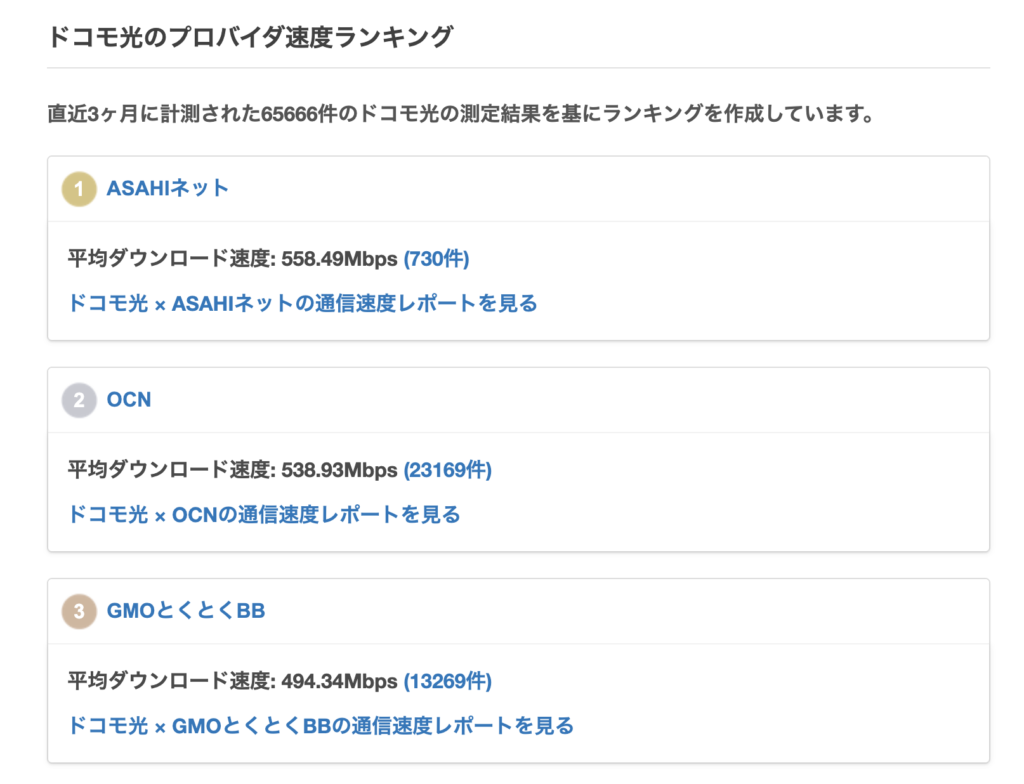Open ドコモ光 × OCN speed report
Image resolution: width=1024 pixels, height=784 pixels.
(x=265, y=514)
